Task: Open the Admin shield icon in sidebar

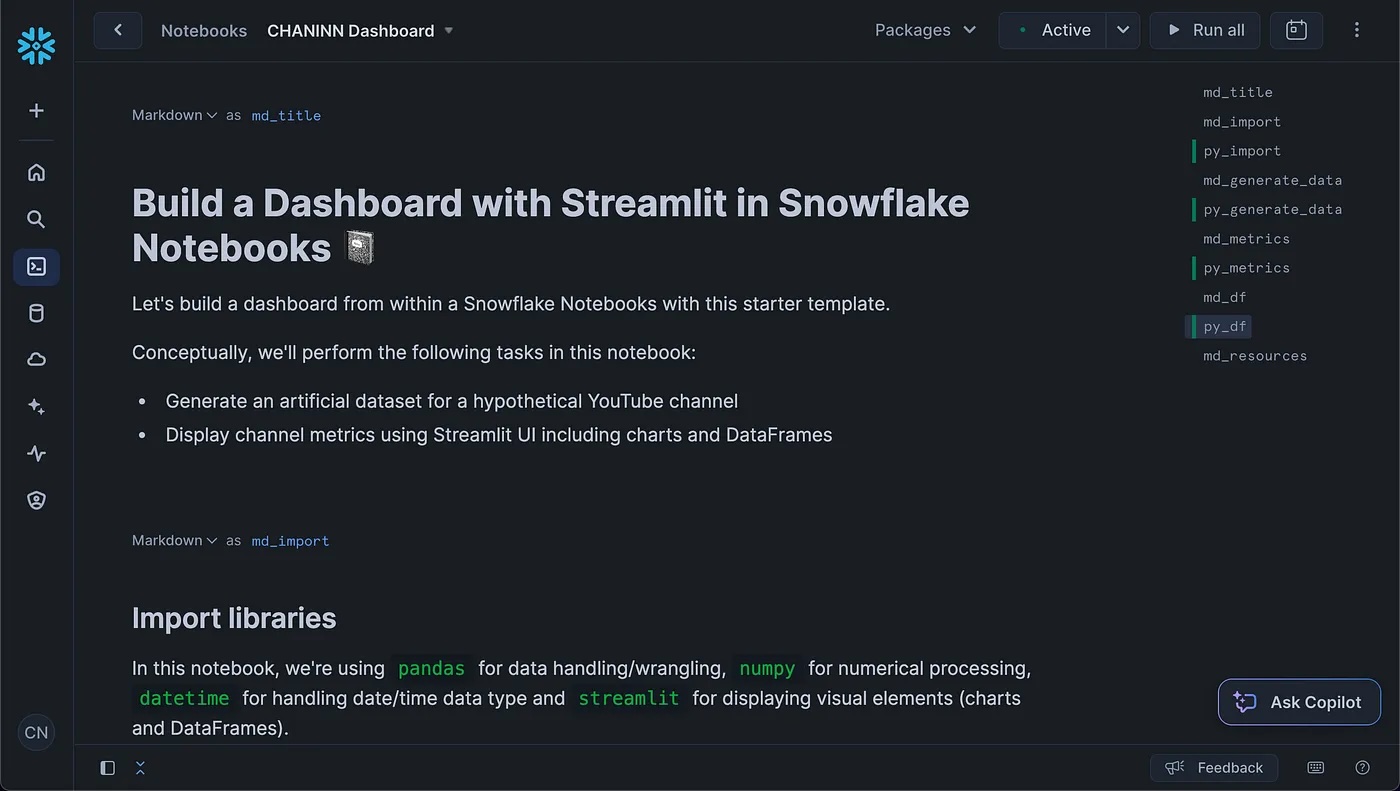Action: pyautogui.click(x=36, y=500)
